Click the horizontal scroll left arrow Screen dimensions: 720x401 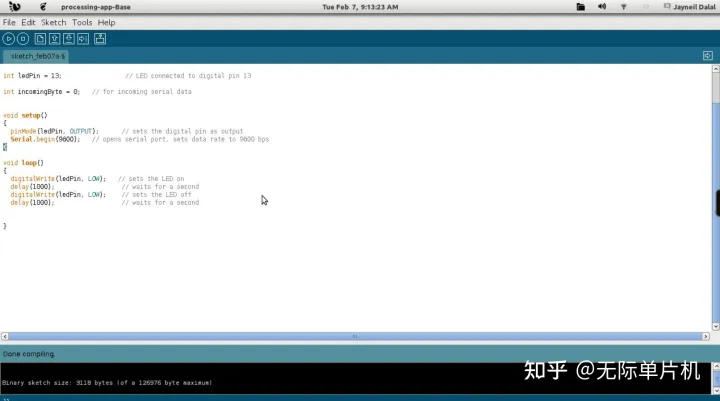click(5, 337)
